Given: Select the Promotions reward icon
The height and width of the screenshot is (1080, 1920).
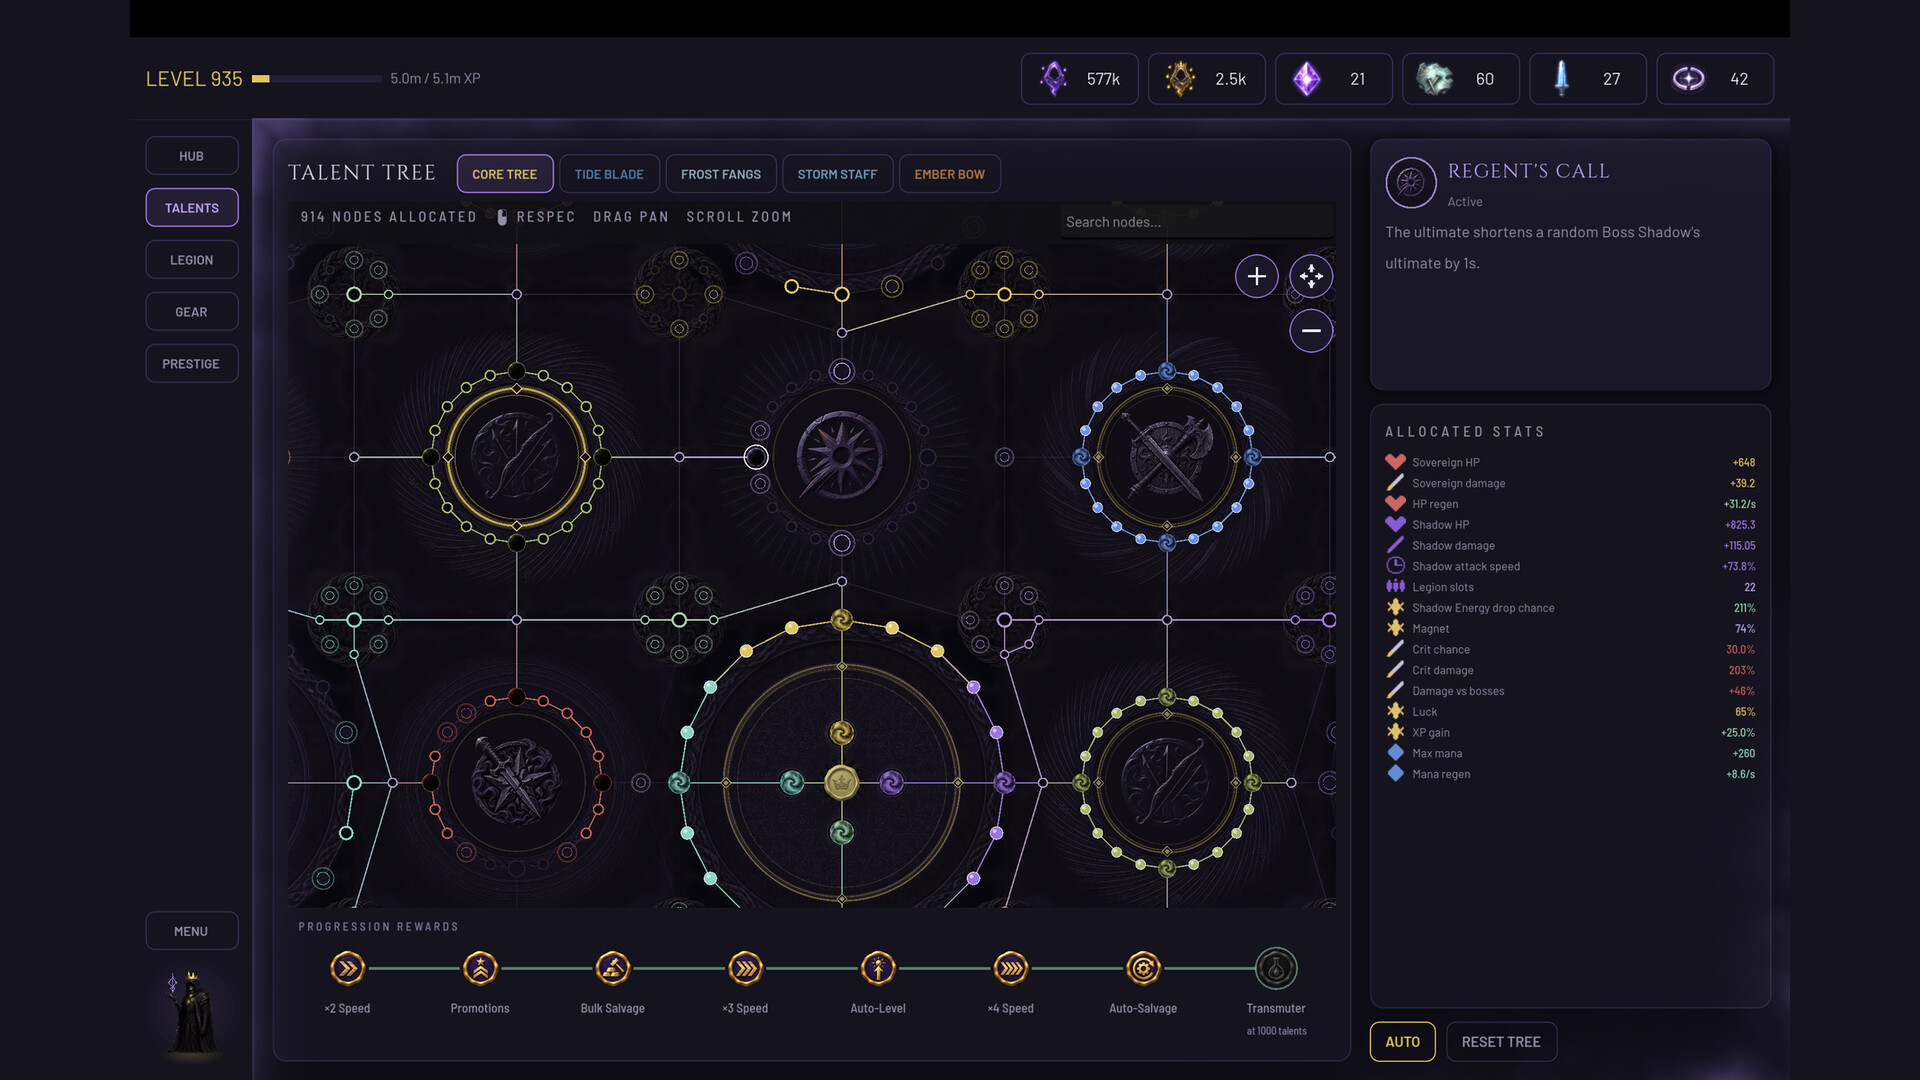Looking at the screenshot, I should pyautogui.click(x=480, y=968).
